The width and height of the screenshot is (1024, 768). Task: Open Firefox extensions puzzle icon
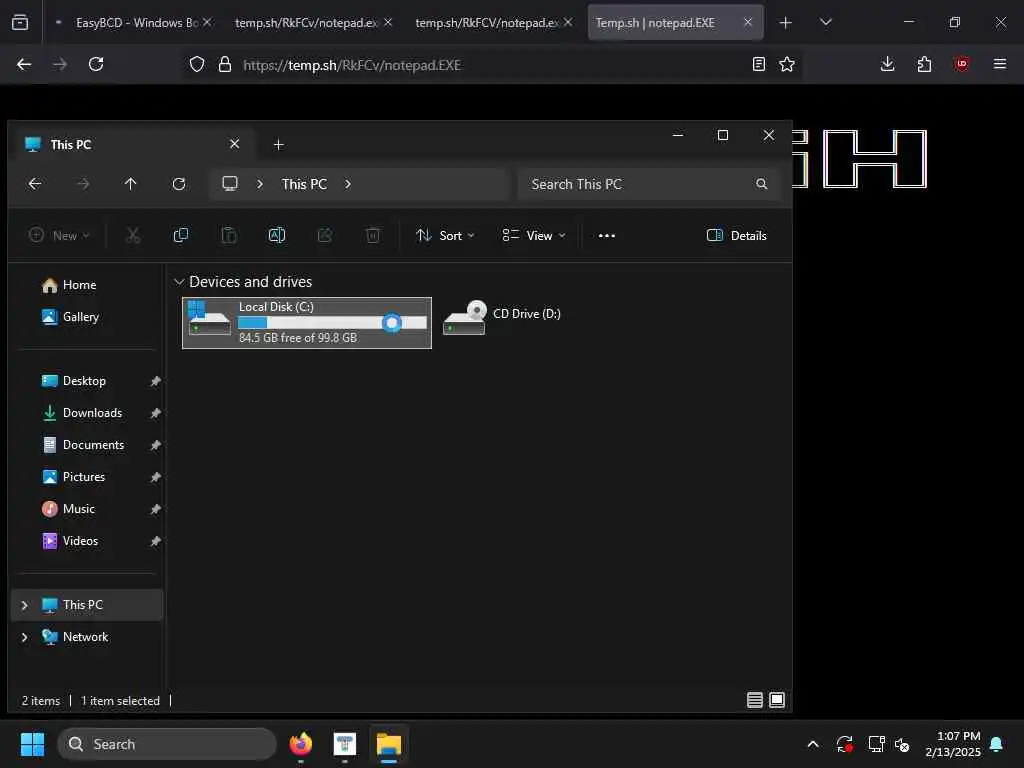pos(924,64)
